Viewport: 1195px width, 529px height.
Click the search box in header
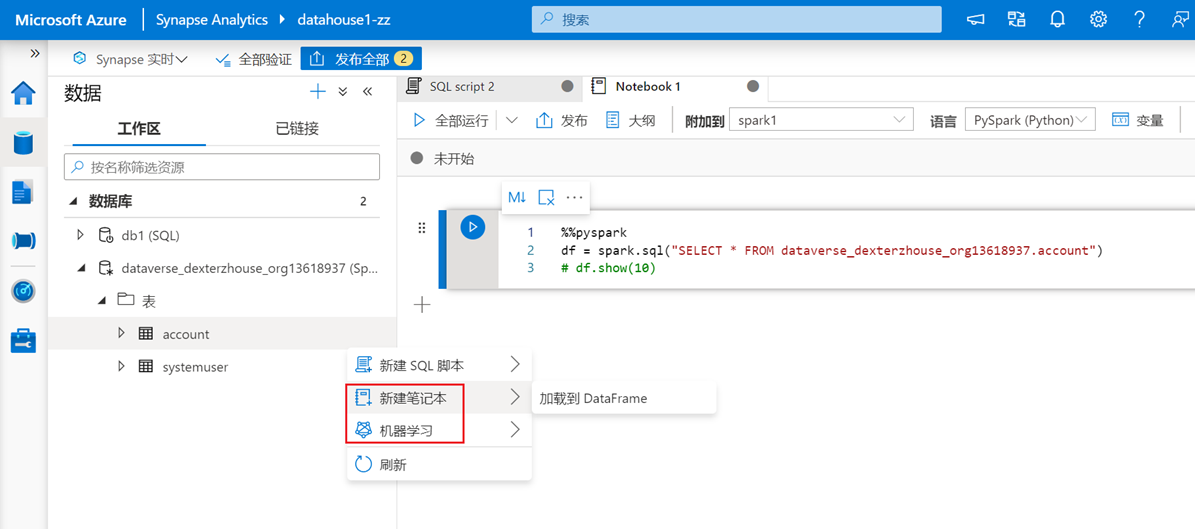coord(736,20)
